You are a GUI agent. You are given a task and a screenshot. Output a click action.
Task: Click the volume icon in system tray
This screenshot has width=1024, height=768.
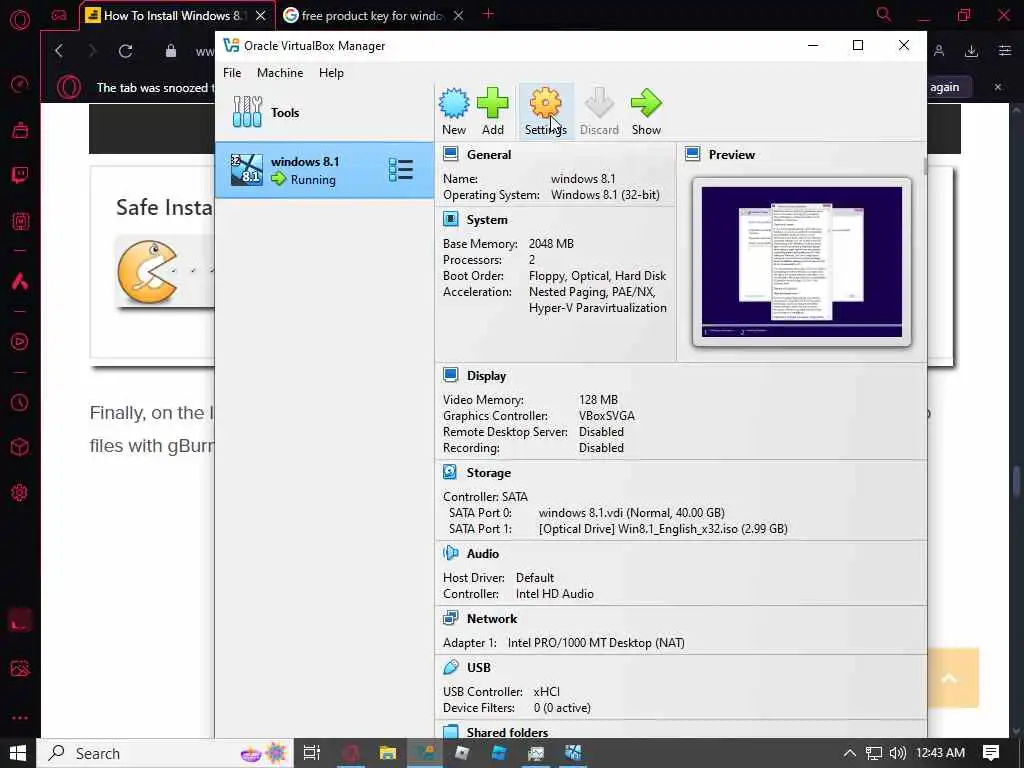[x=897, y=753]
